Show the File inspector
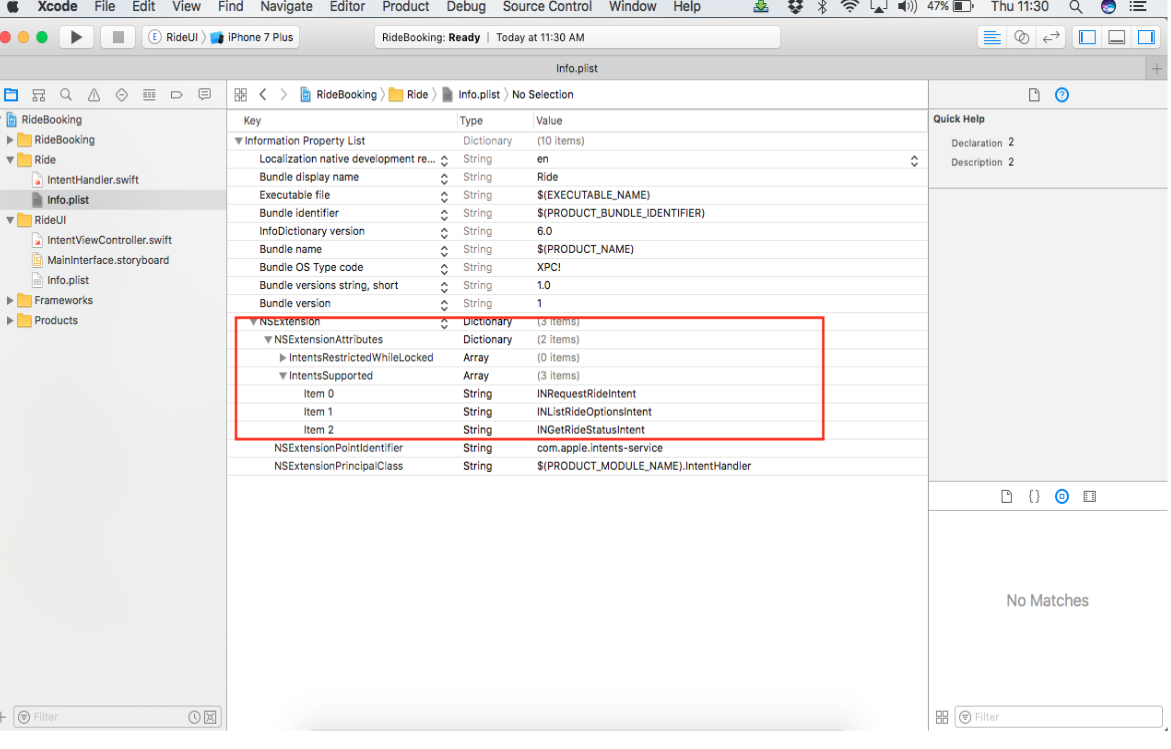The height and width of the screenshot is (749, 1171). pyautogui.click(x=1034, y=95)
